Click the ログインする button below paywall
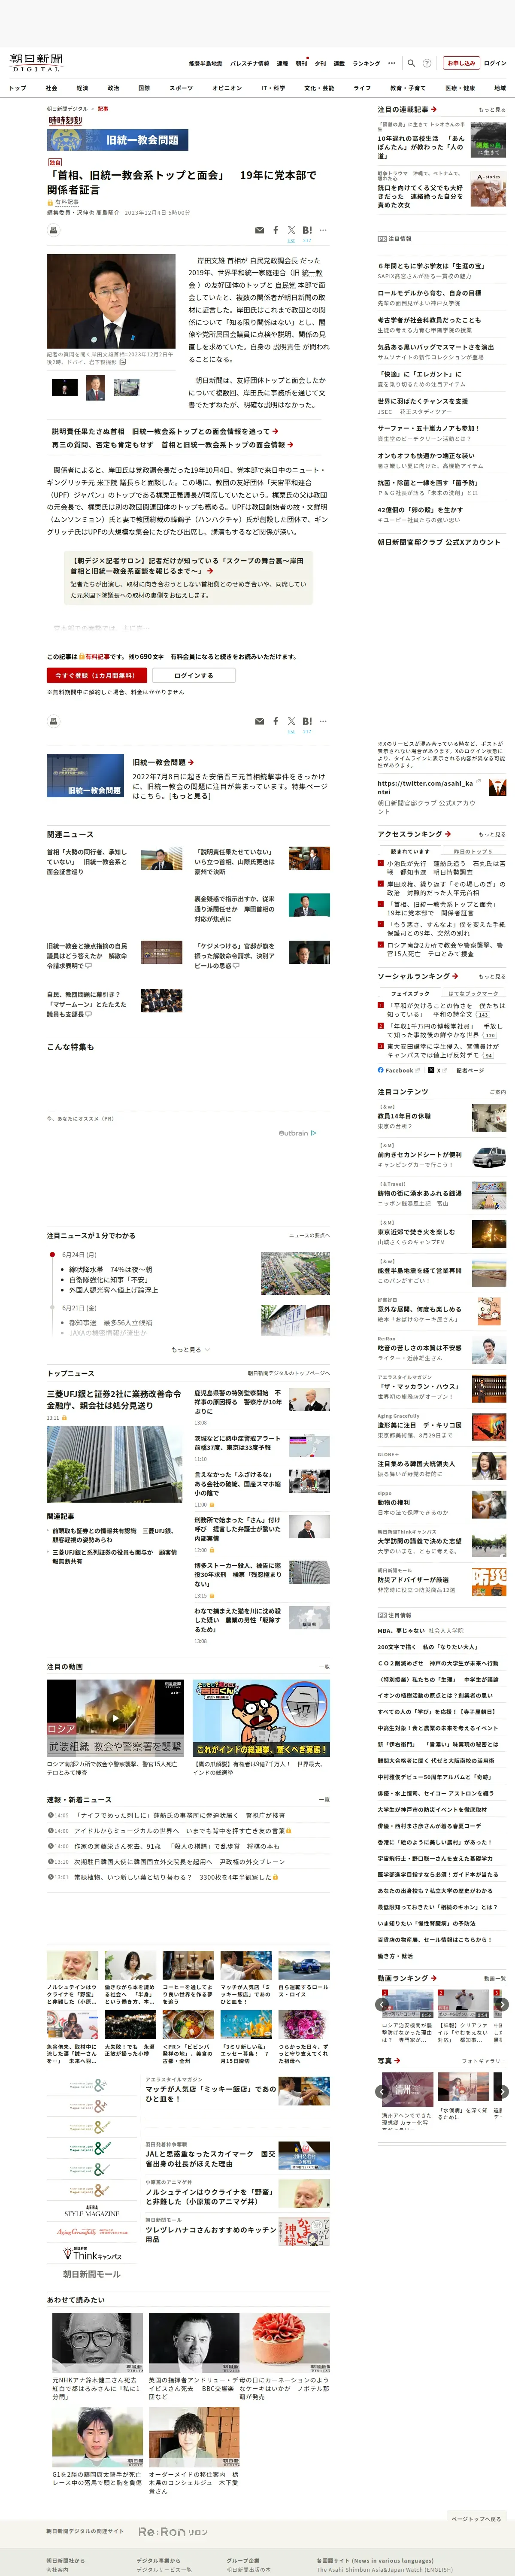 tap(193, 675)
